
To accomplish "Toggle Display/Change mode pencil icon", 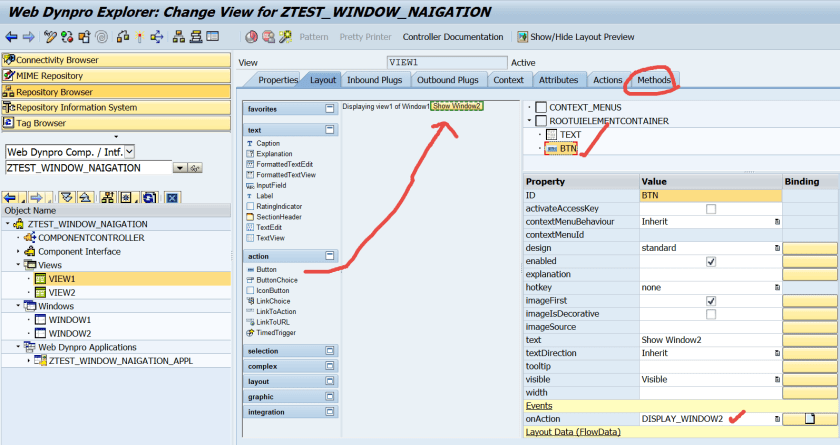I will [50, 37].
